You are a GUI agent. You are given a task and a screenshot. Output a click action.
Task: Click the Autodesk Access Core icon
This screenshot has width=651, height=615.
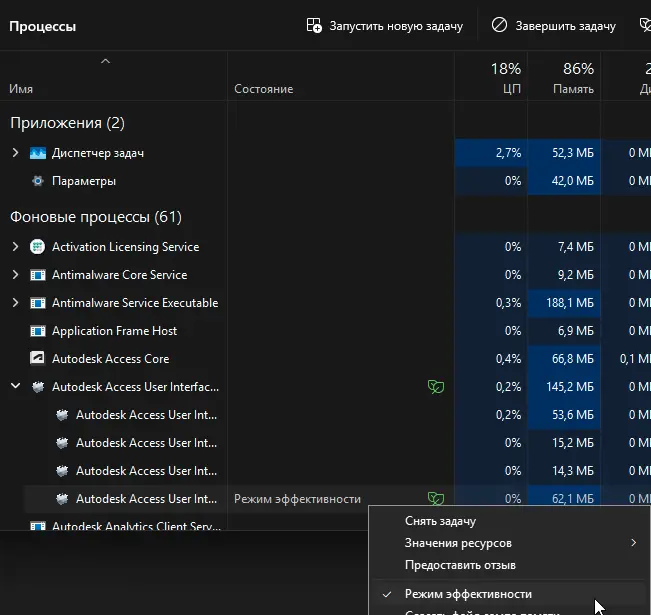[x=38, y=359]
